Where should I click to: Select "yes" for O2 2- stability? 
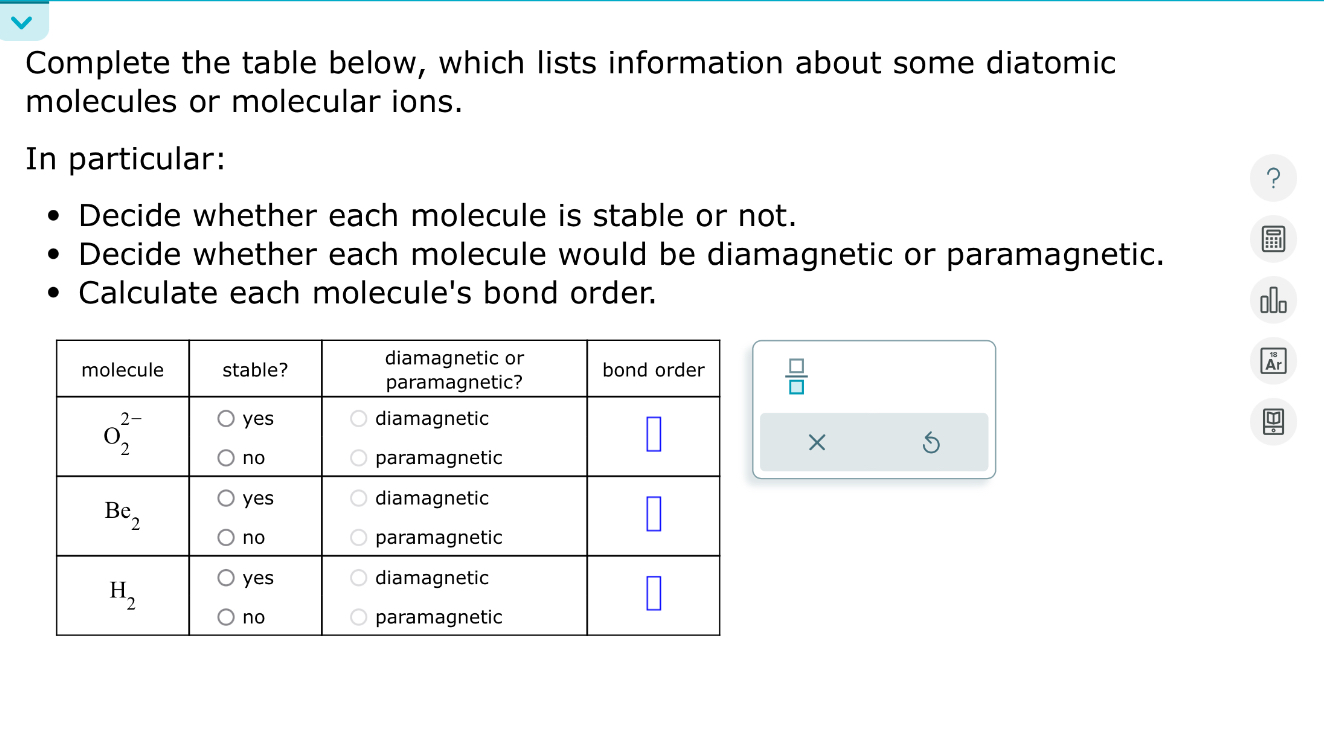(225, 418)
